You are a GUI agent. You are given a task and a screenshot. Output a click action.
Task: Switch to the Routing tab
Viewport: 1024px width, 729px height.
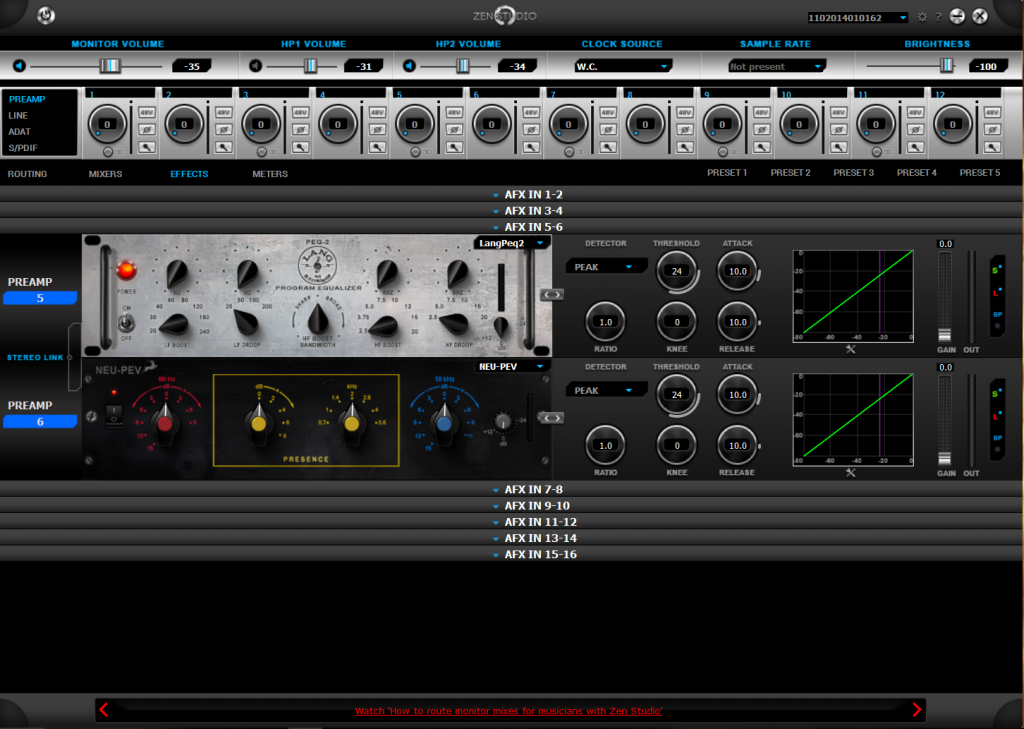28,174
